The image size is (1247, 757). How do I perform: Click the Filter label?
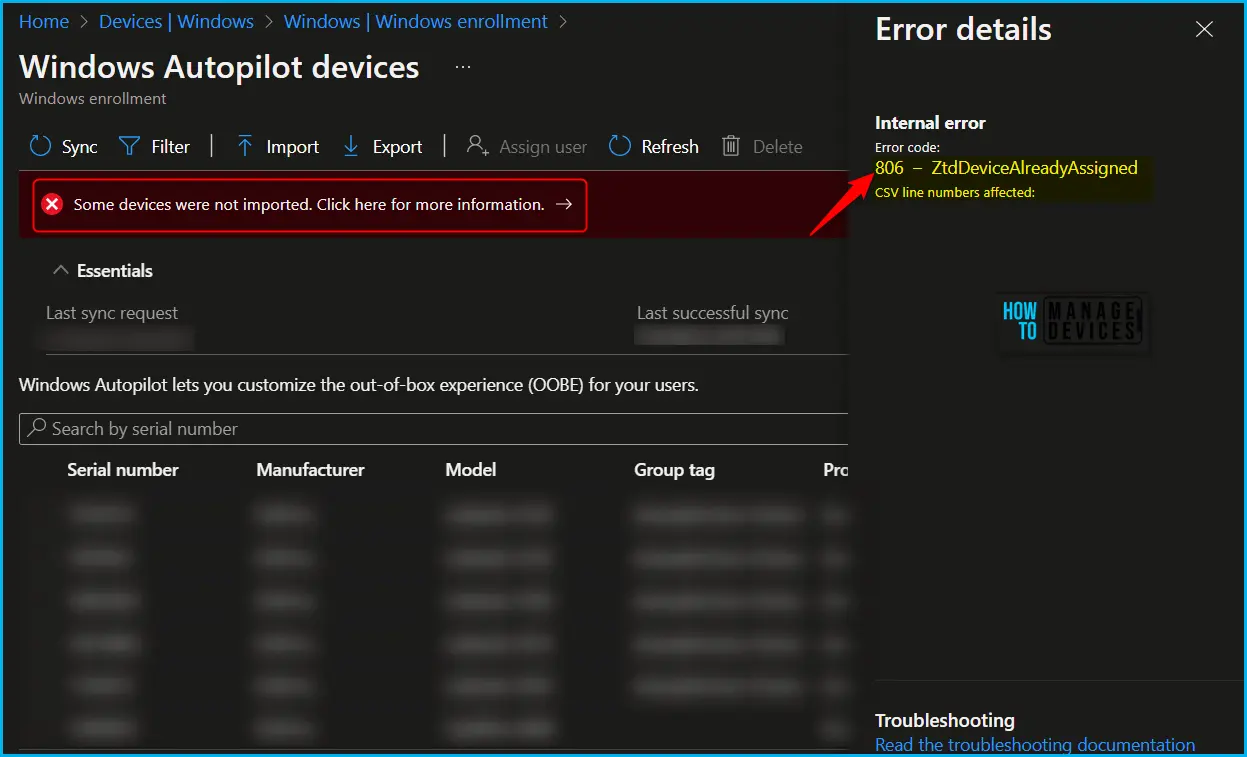pos(171,147)
